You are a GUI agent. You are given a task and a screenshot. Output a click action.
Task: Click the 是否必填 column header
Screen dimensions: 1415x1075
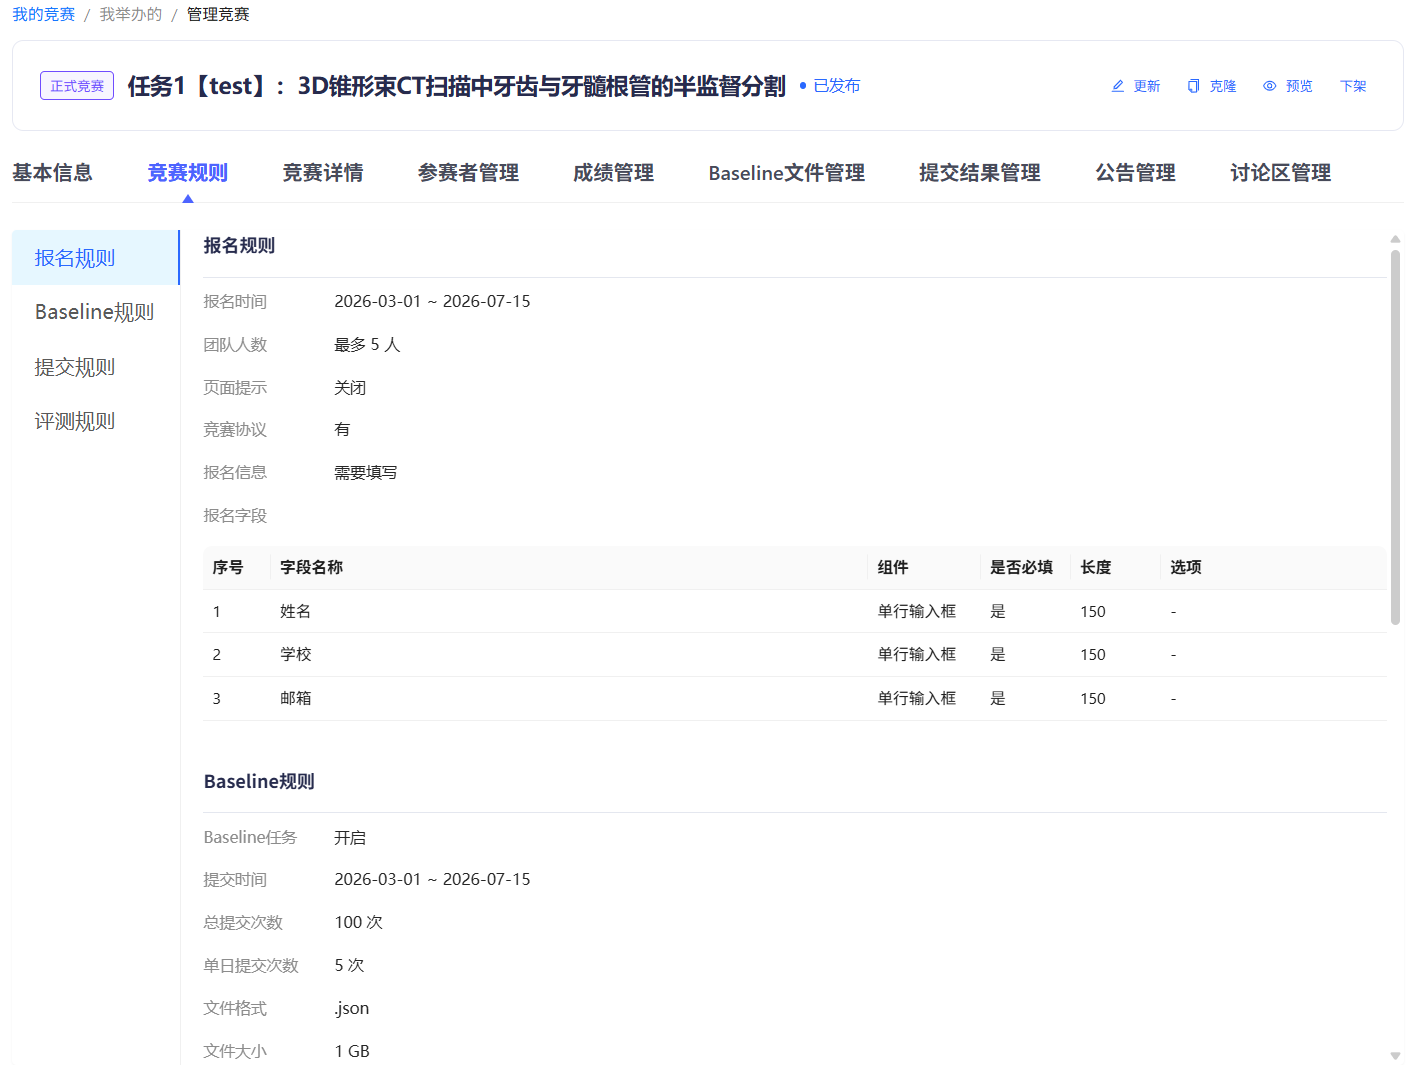(1021, 567)
